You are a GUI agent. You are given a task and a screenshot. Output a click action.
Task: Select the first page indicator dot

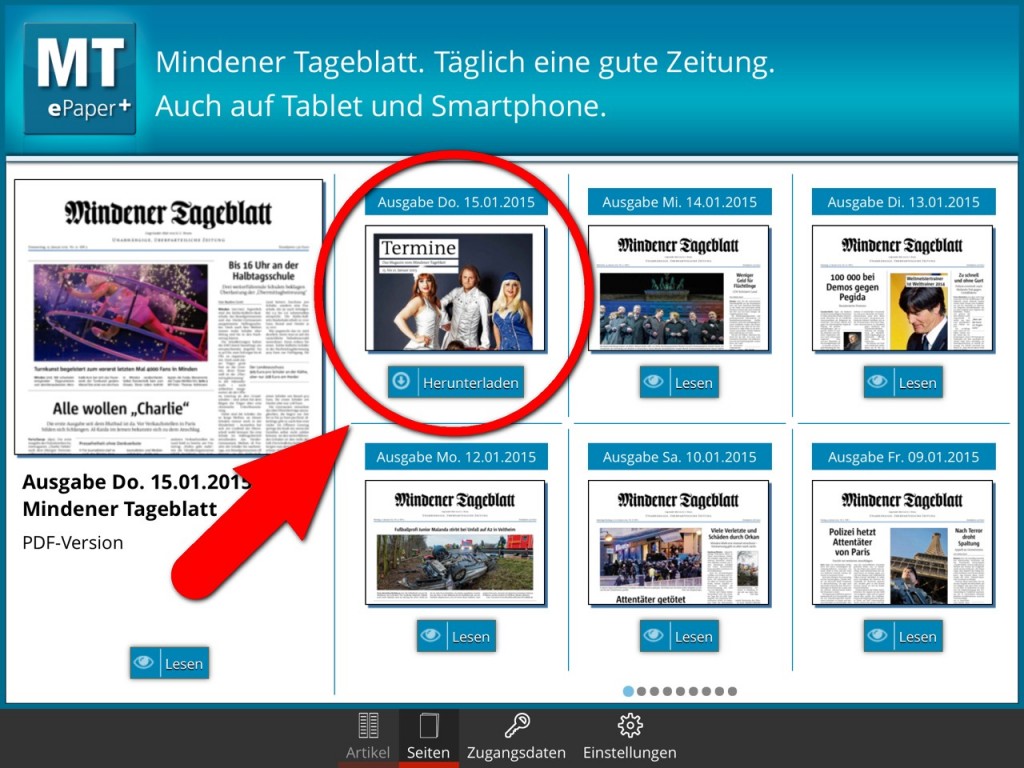[628, 691]
